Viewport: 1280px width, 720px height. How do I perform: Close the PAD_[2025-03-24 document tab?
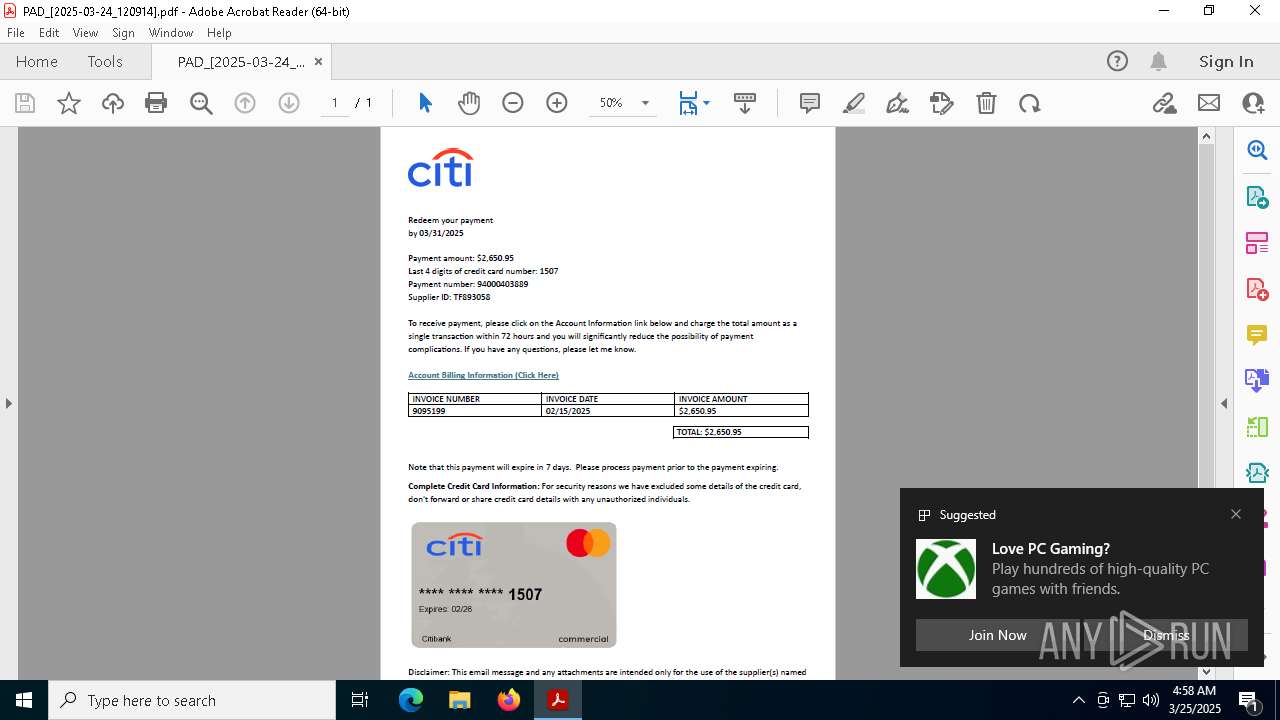tap(318, 61)
